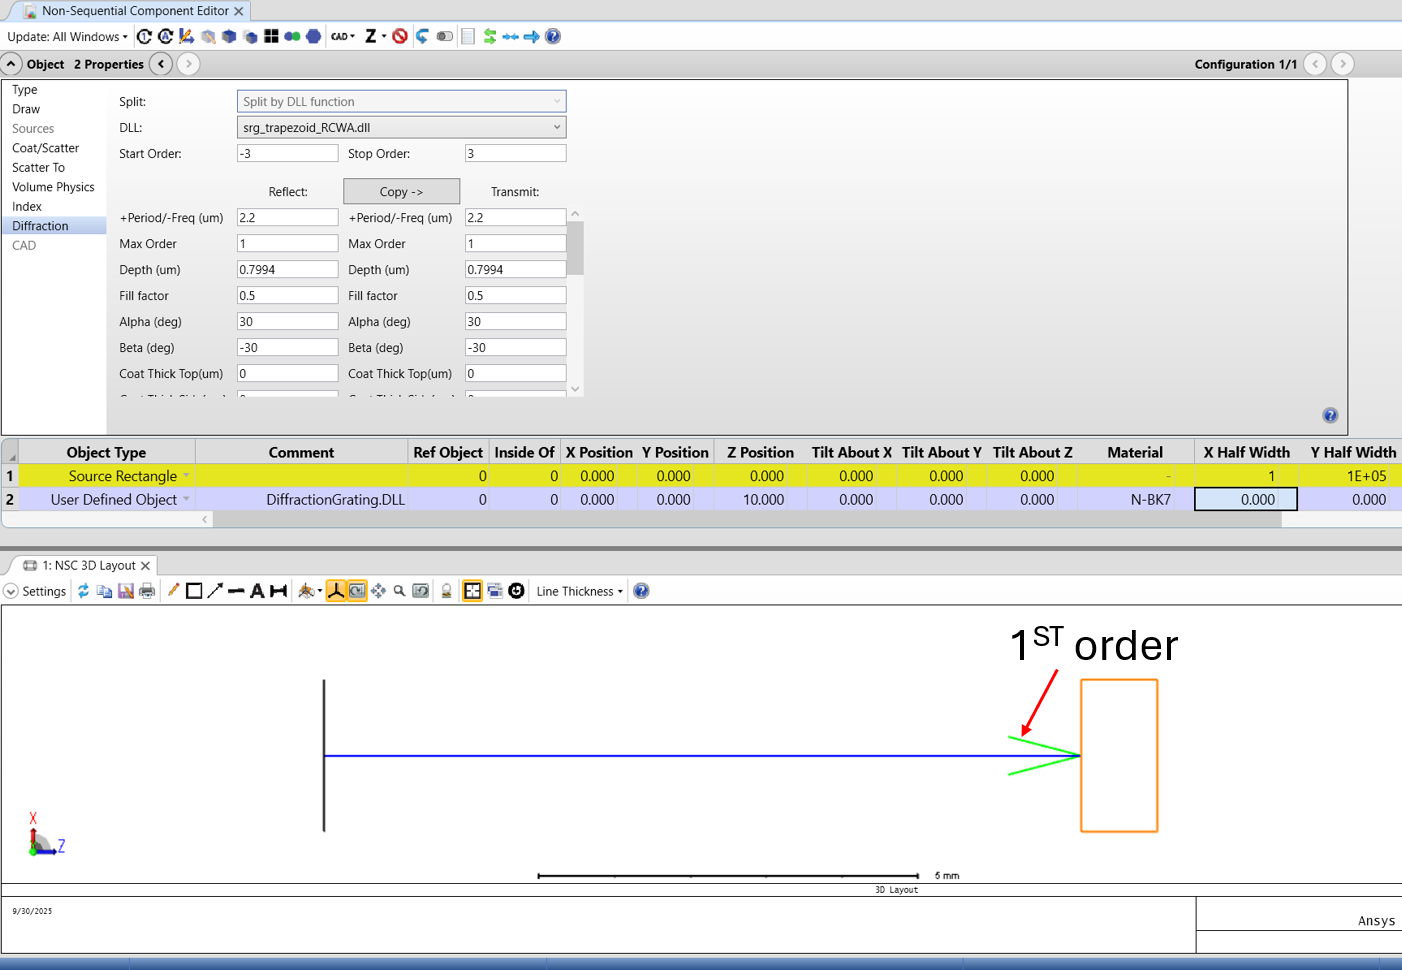Click the red Ignore Trace Errors icon
Screen dimensions: 1402x970
pyautogui.click(x=400, y=36)
